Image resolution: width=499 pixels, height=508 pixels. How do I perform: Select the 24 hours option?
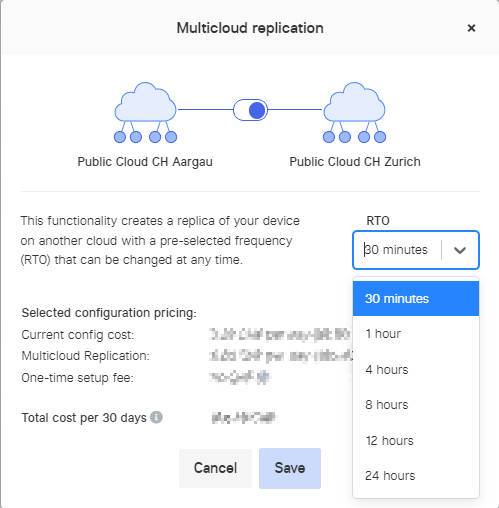tap(416, 476)
